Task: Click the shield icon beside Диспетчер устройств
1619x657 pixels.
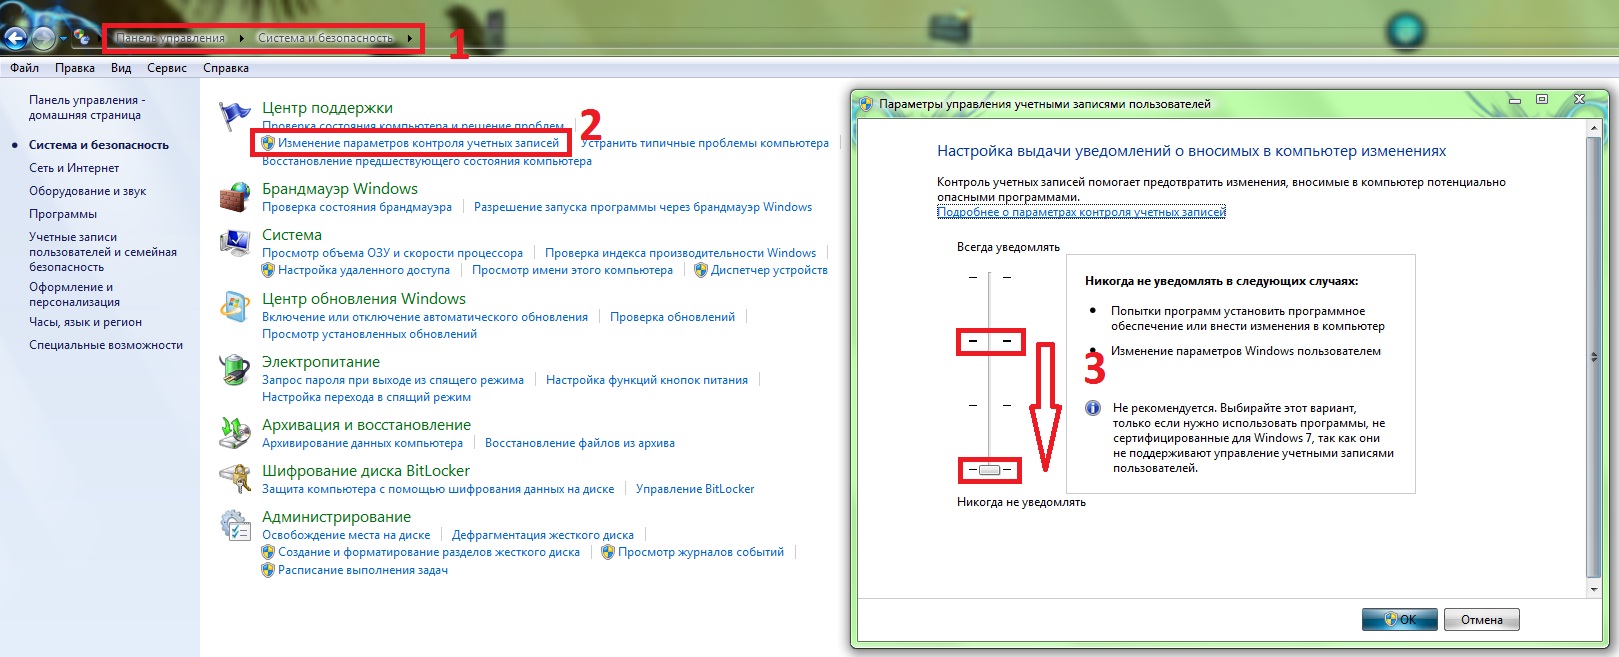Action: click(701, 270)
